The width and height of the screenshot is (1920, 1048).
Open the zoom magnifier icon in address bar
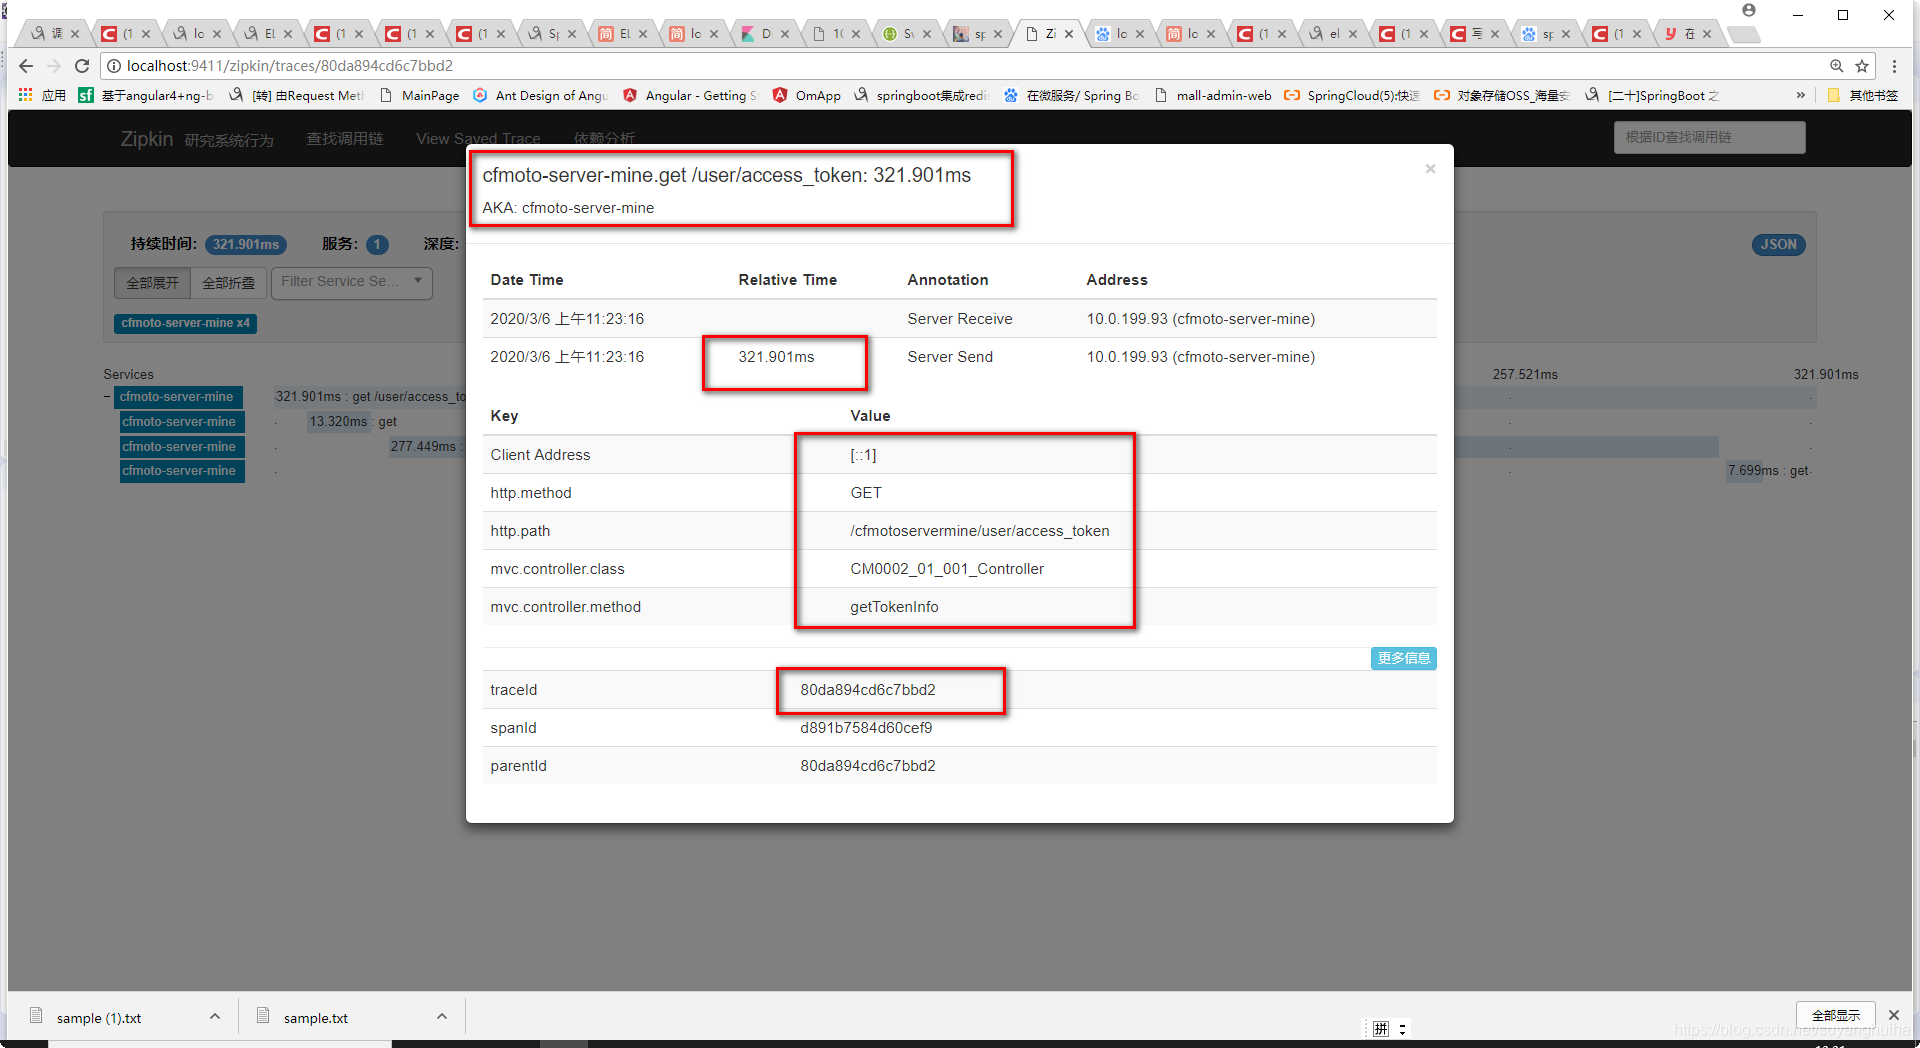coord(1837,66)
